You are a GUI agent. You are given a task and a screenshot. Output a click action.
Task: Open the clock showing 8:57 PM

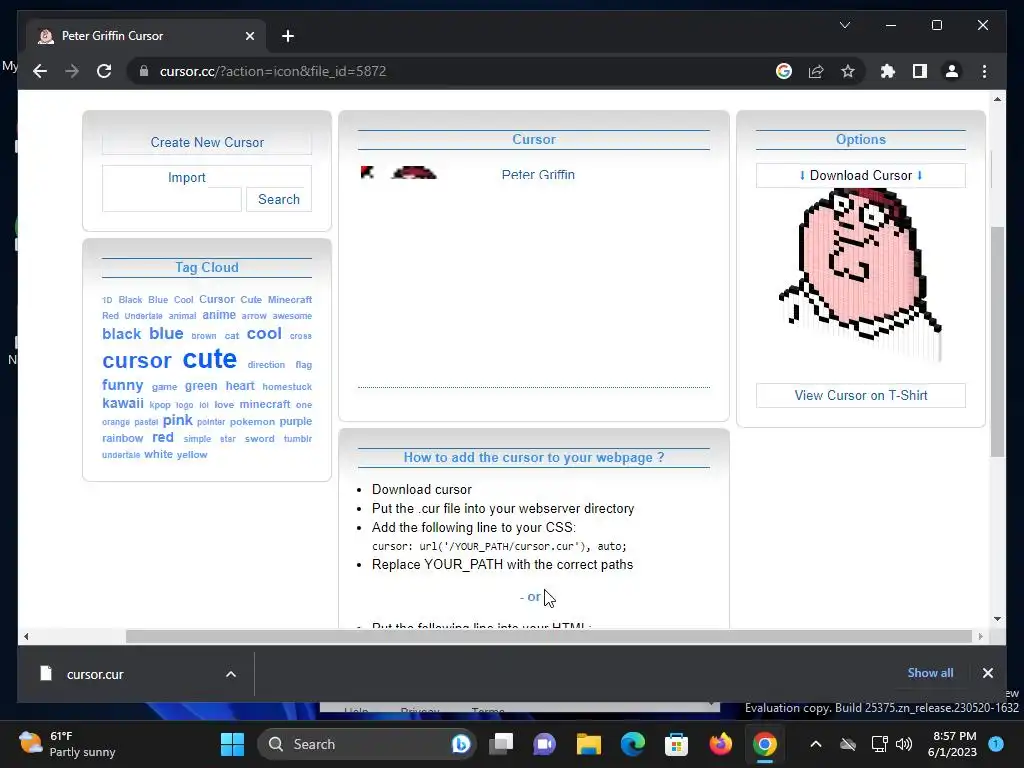[x=952, y=744]
